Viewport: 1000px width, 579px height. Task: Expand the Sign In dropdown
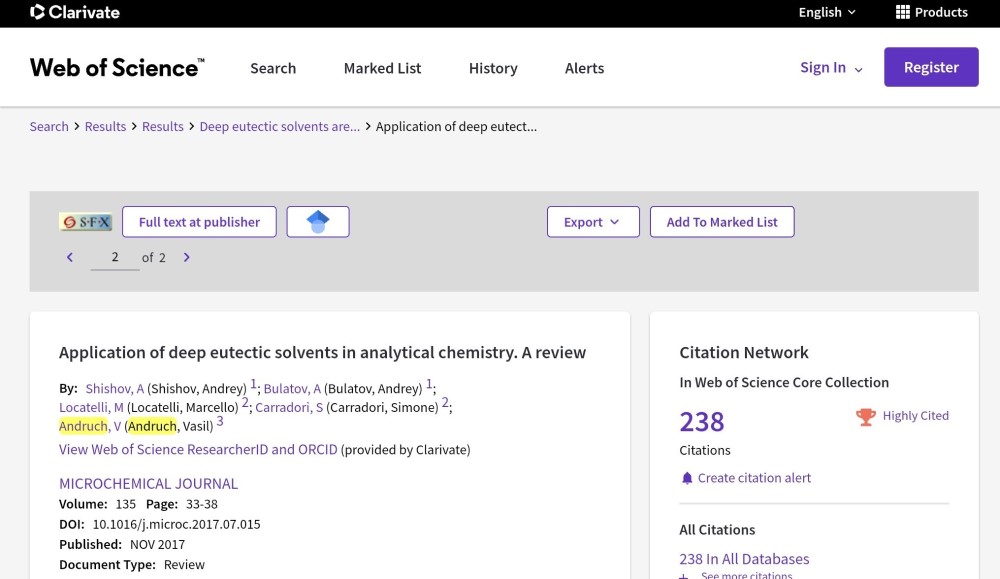(832, 68)
